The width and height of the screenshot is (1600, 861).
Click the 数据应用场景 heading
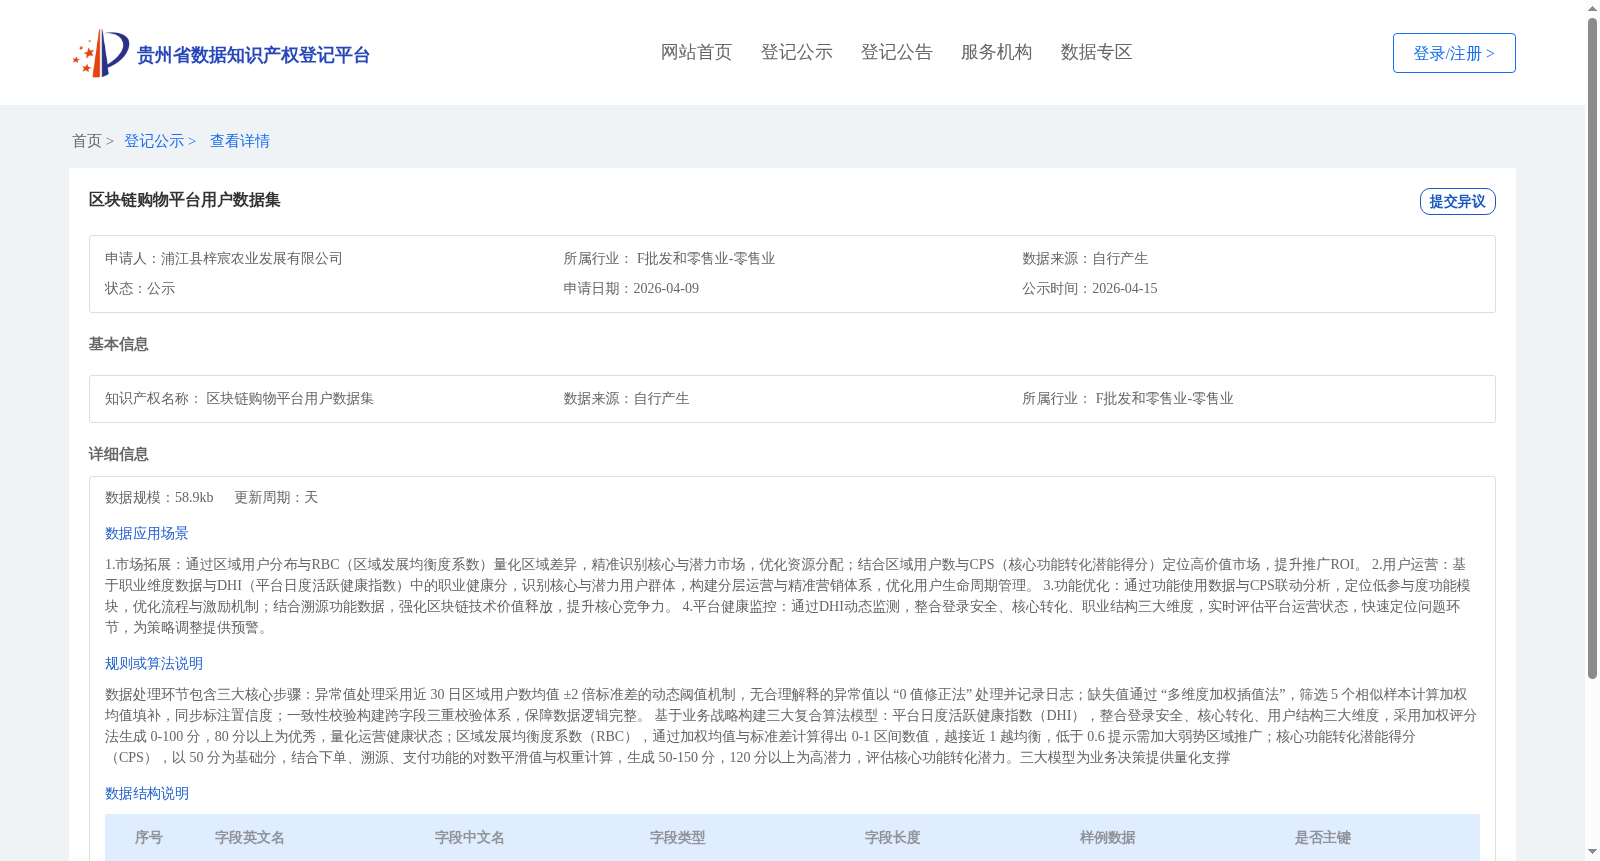147,533
